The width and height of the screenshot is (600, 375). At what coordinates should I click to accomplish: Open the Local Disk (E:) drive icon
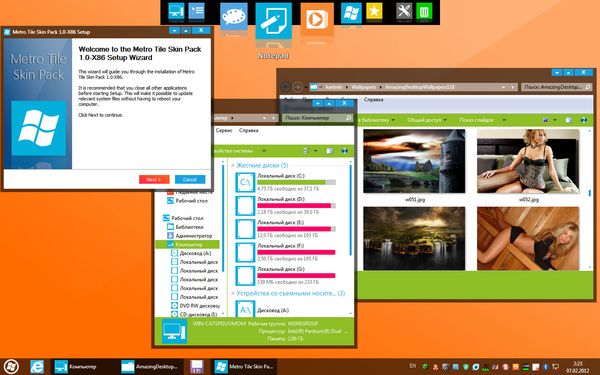[x=245, y=229]
